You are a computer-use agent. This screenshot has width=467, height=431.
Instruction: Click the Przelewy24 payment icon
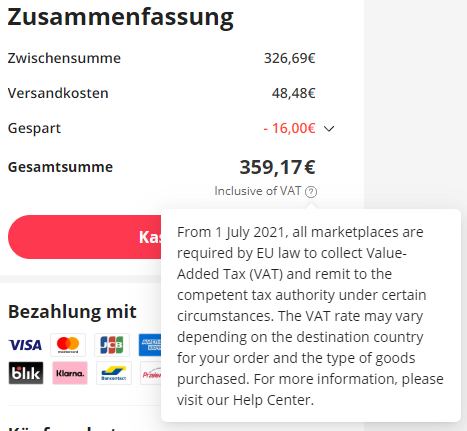151,373
